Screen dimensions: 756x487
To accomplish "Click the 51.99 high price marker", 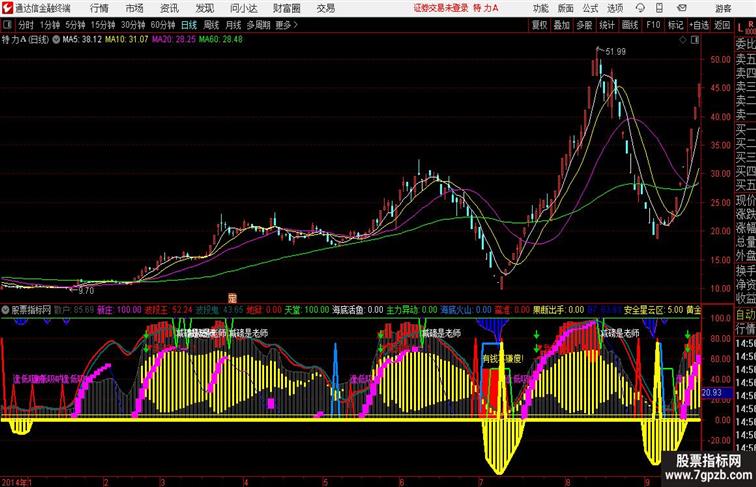I will [615, 52].
